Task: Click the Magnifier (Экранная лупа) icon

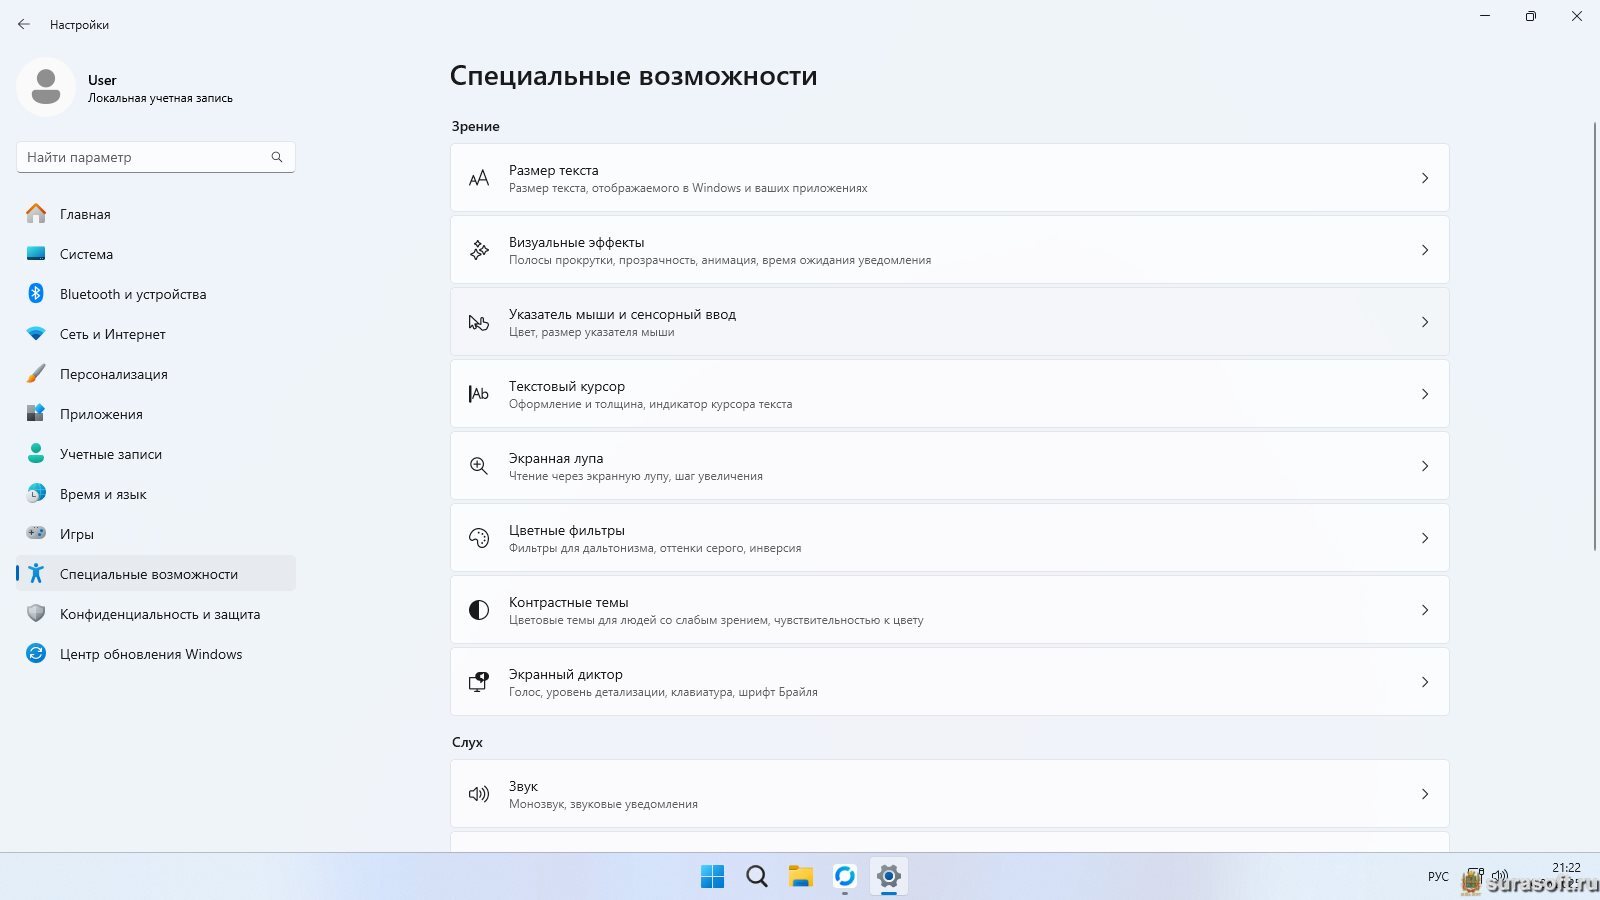Action: (479, 466)
